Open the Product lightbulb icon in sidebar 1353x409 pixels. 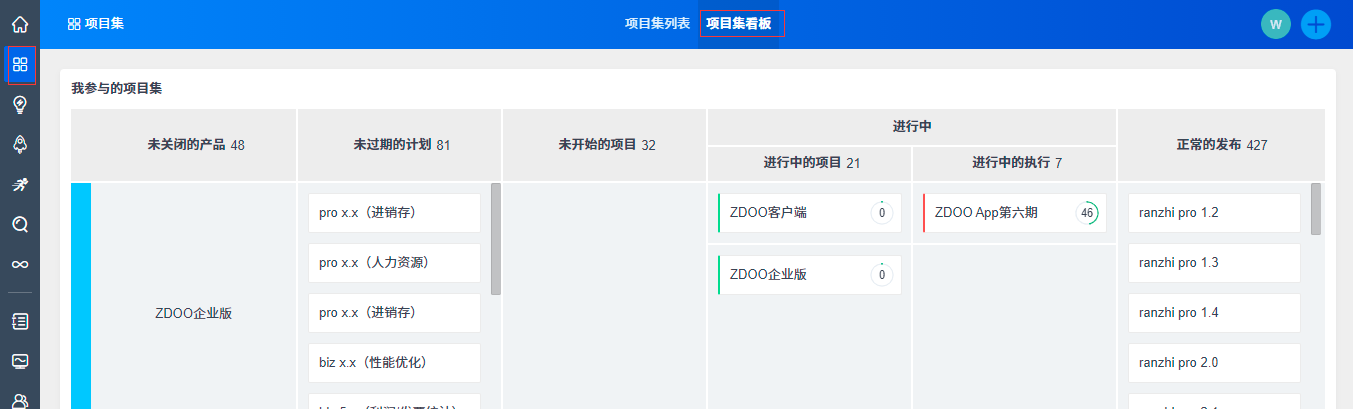pyautogui.click(x=19, y=104)
